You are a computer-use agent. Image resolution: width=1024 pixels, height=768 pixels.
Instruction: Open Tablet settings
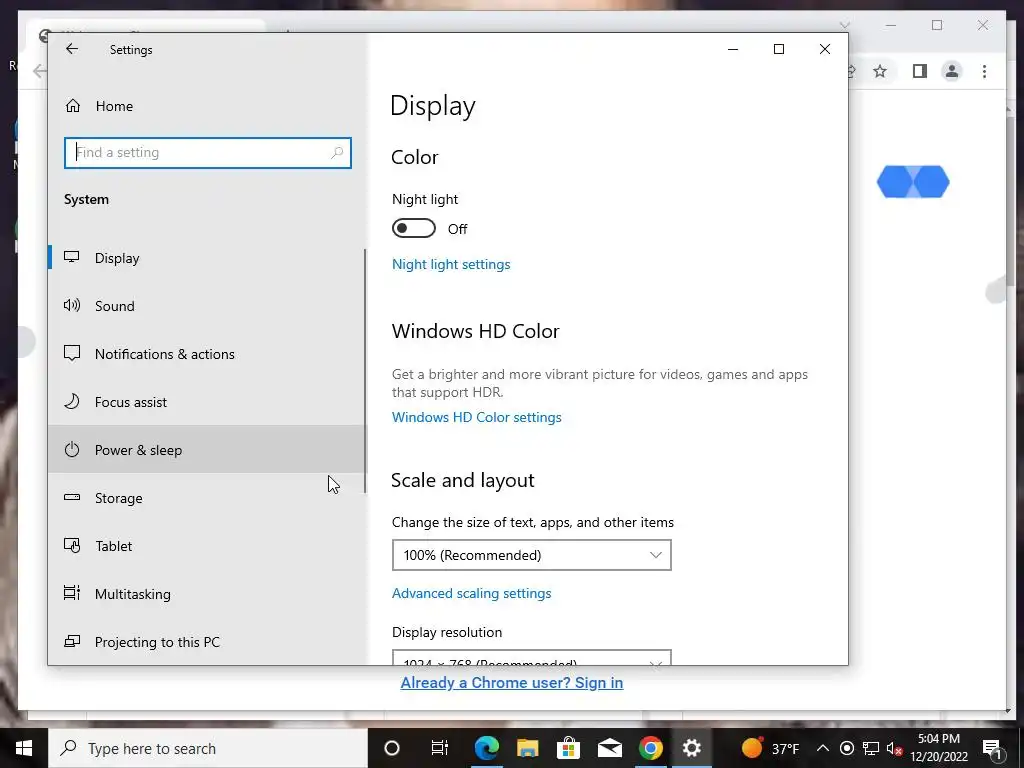pyautogui.click(x=206, y=546)
